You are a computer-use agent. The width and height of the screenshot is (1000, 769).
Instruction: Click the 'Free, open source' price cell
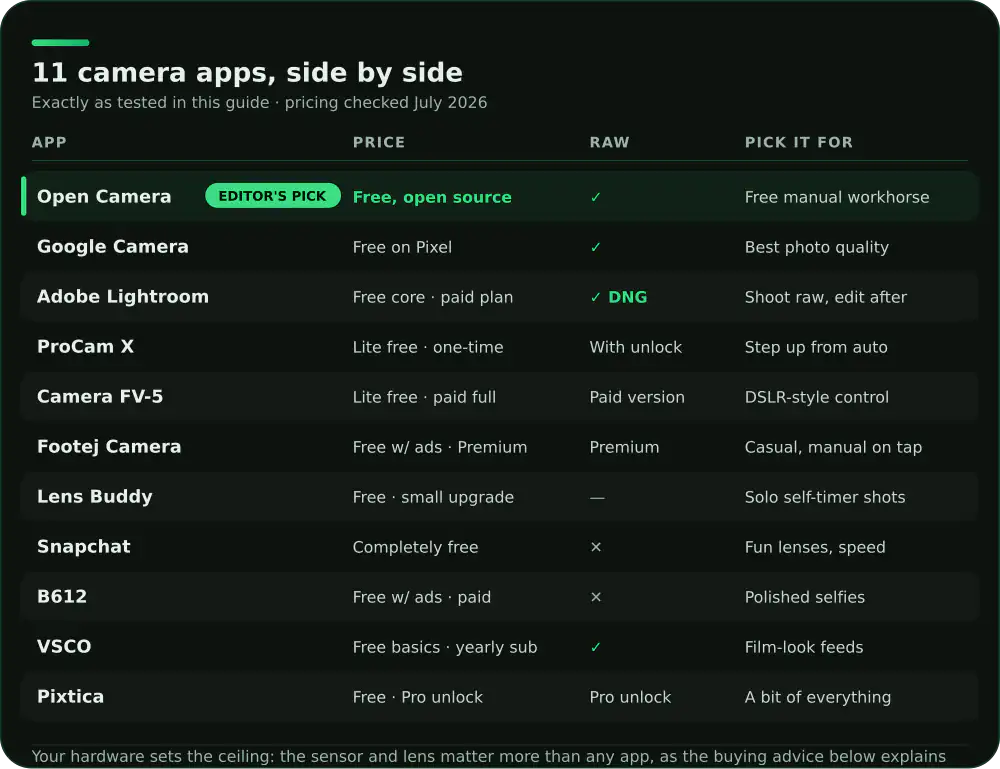pyautogui.click(x=432, y=197)
